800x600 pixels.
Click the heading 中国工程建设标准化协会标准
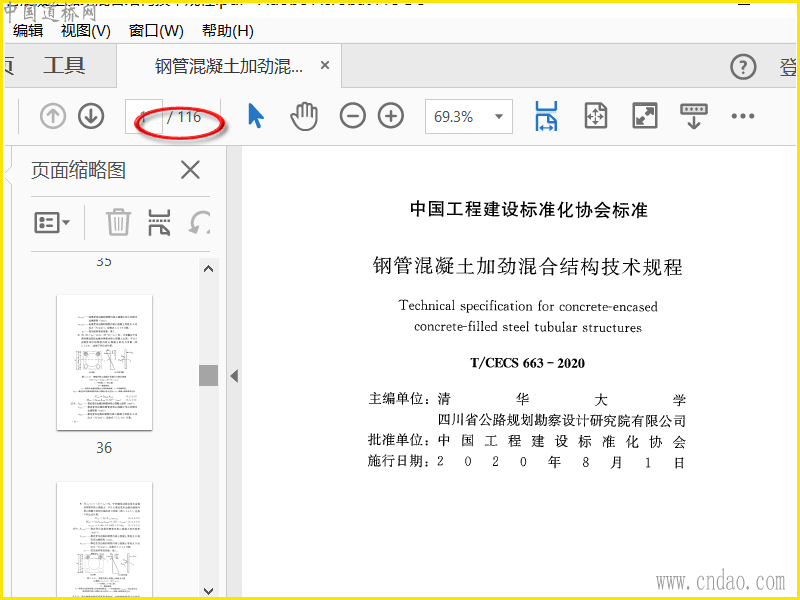coord(529,210)
